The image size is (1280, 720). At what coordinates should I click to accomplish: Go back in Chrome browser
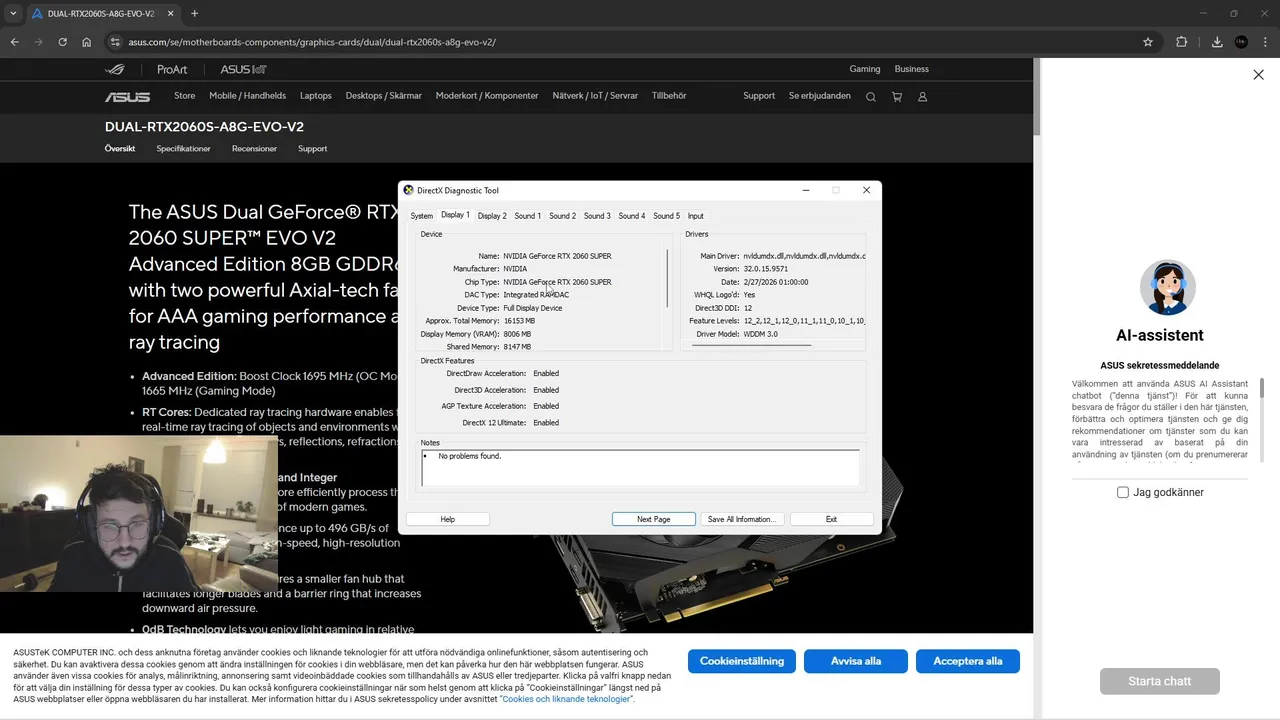[14, 42]
